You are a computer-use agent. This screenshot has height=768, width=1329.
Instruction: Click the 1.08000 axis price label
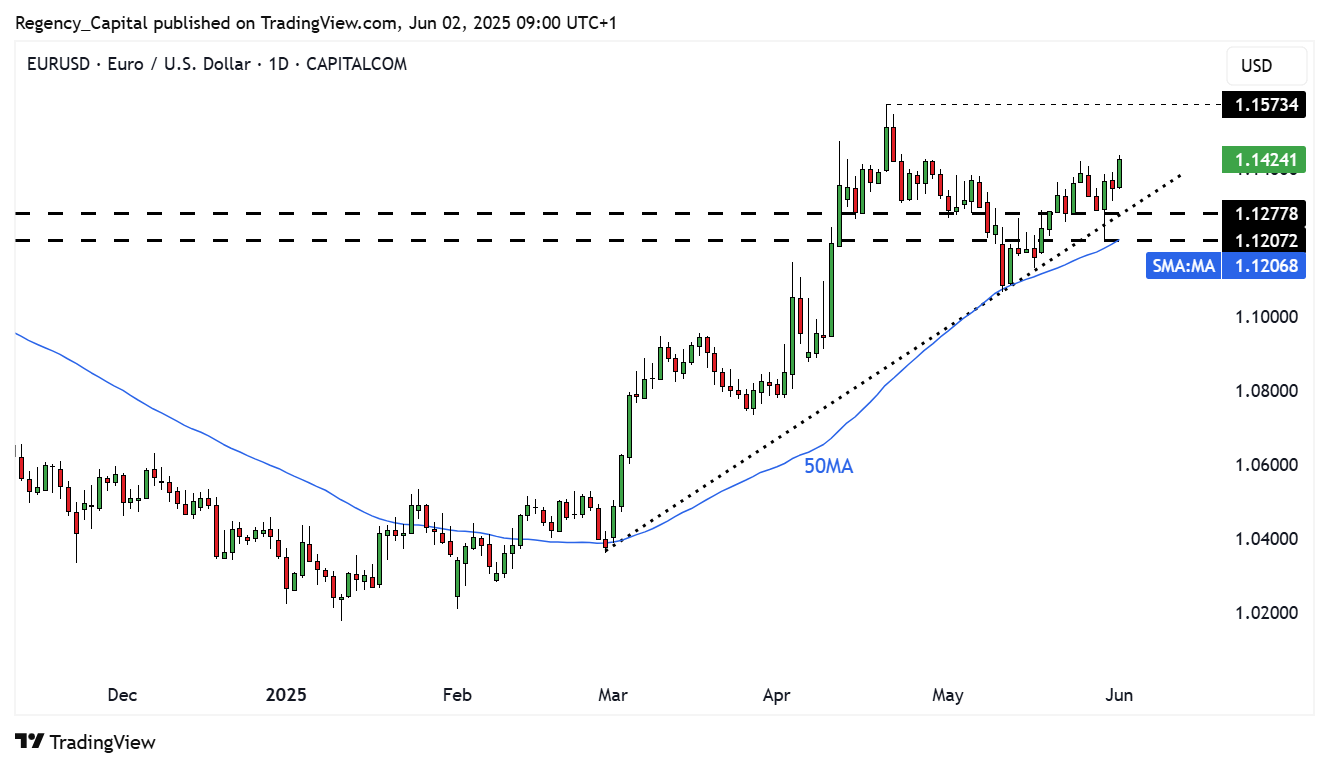pos(1266,391)
